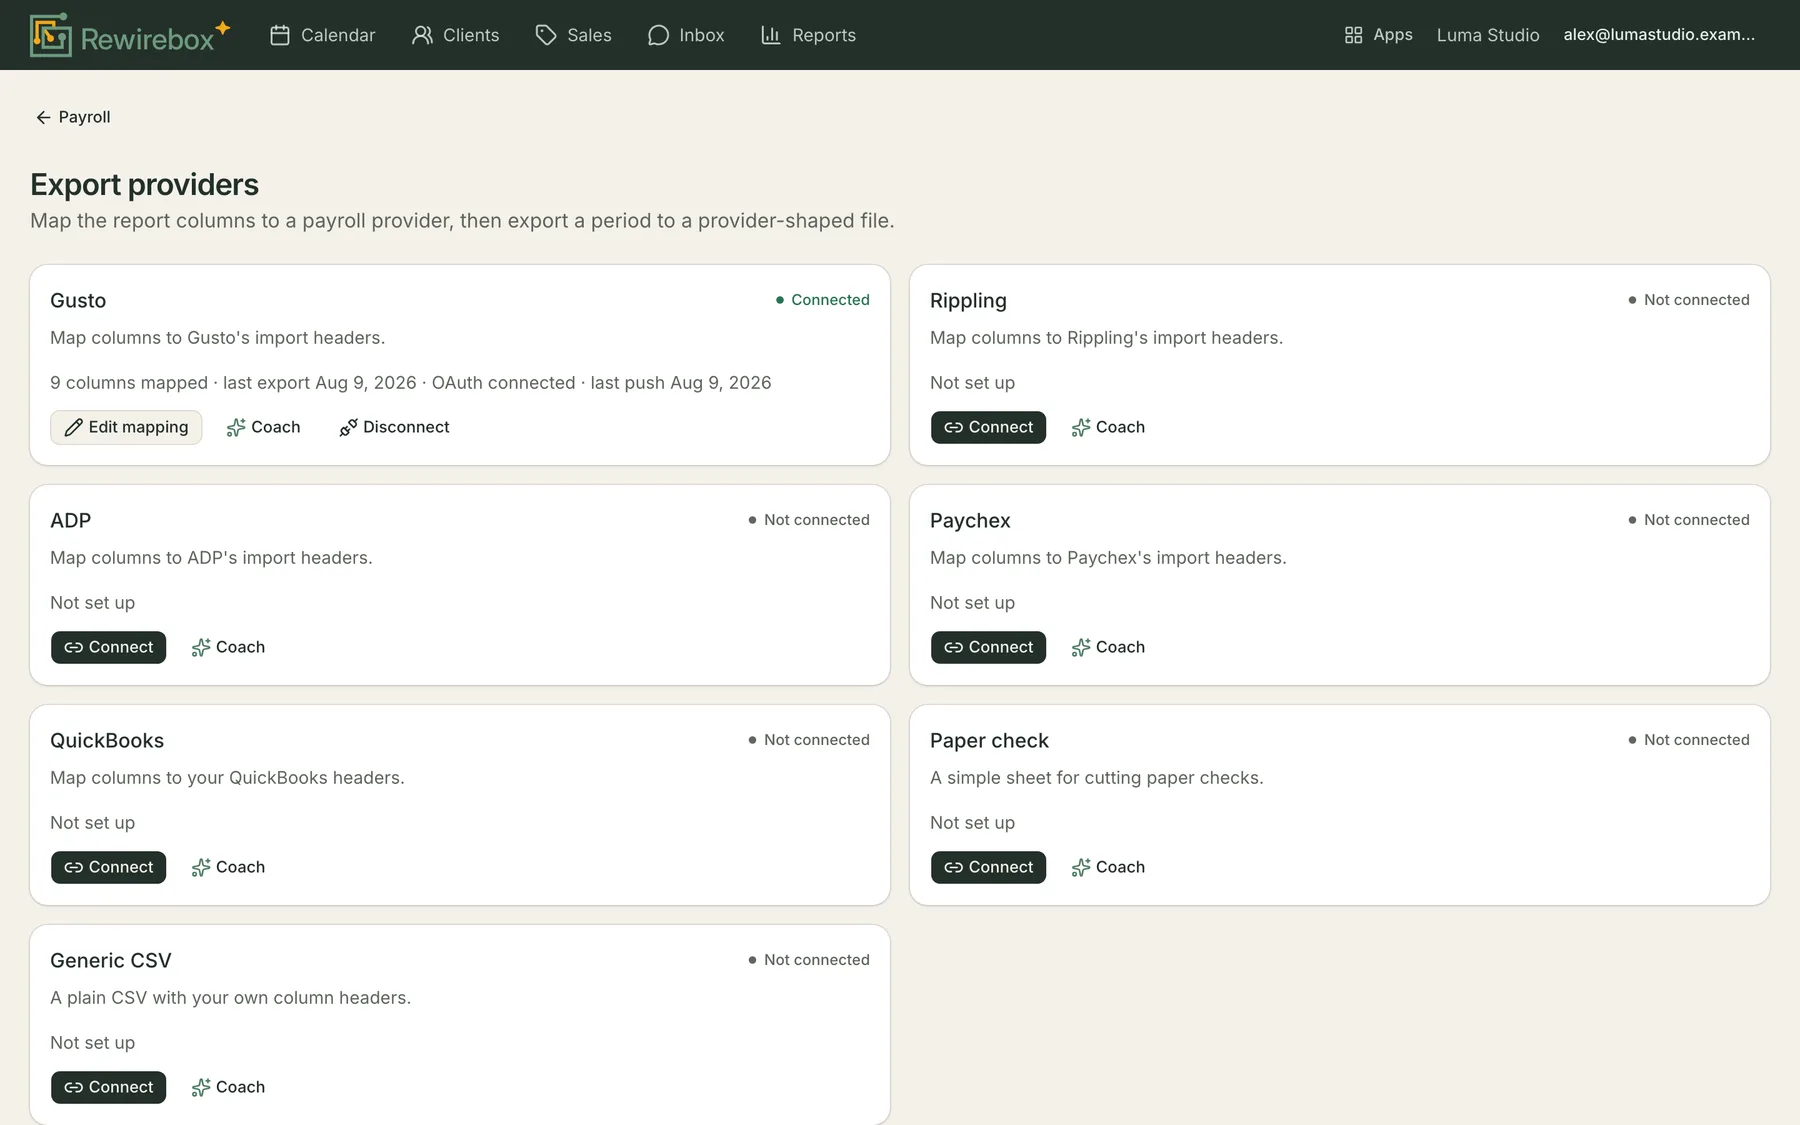
Task: Click the calendar icon in the nav
Action: click(280, 35)
